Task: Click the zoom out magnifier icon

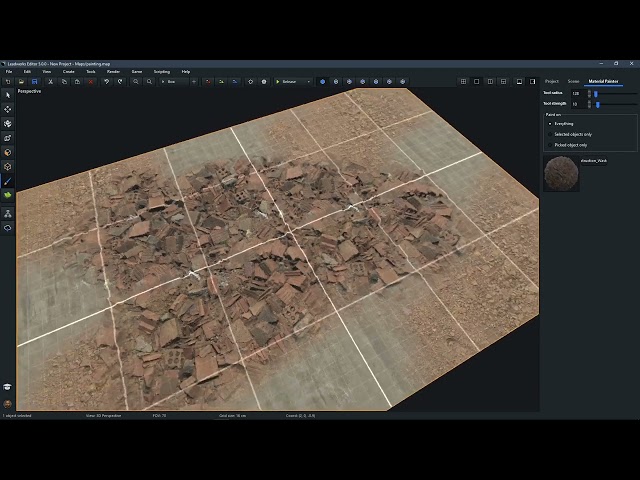Action: [136, 82]
